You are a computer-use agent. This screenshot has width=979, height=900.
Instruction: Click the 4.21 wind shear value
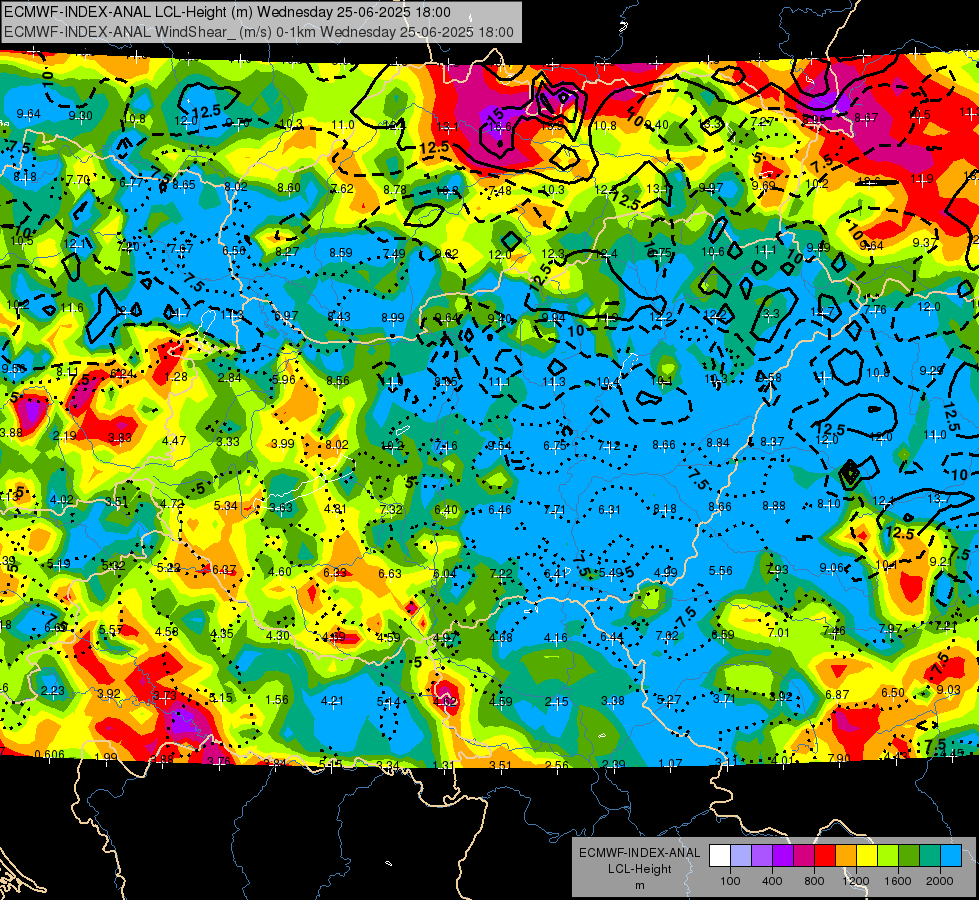332,701
